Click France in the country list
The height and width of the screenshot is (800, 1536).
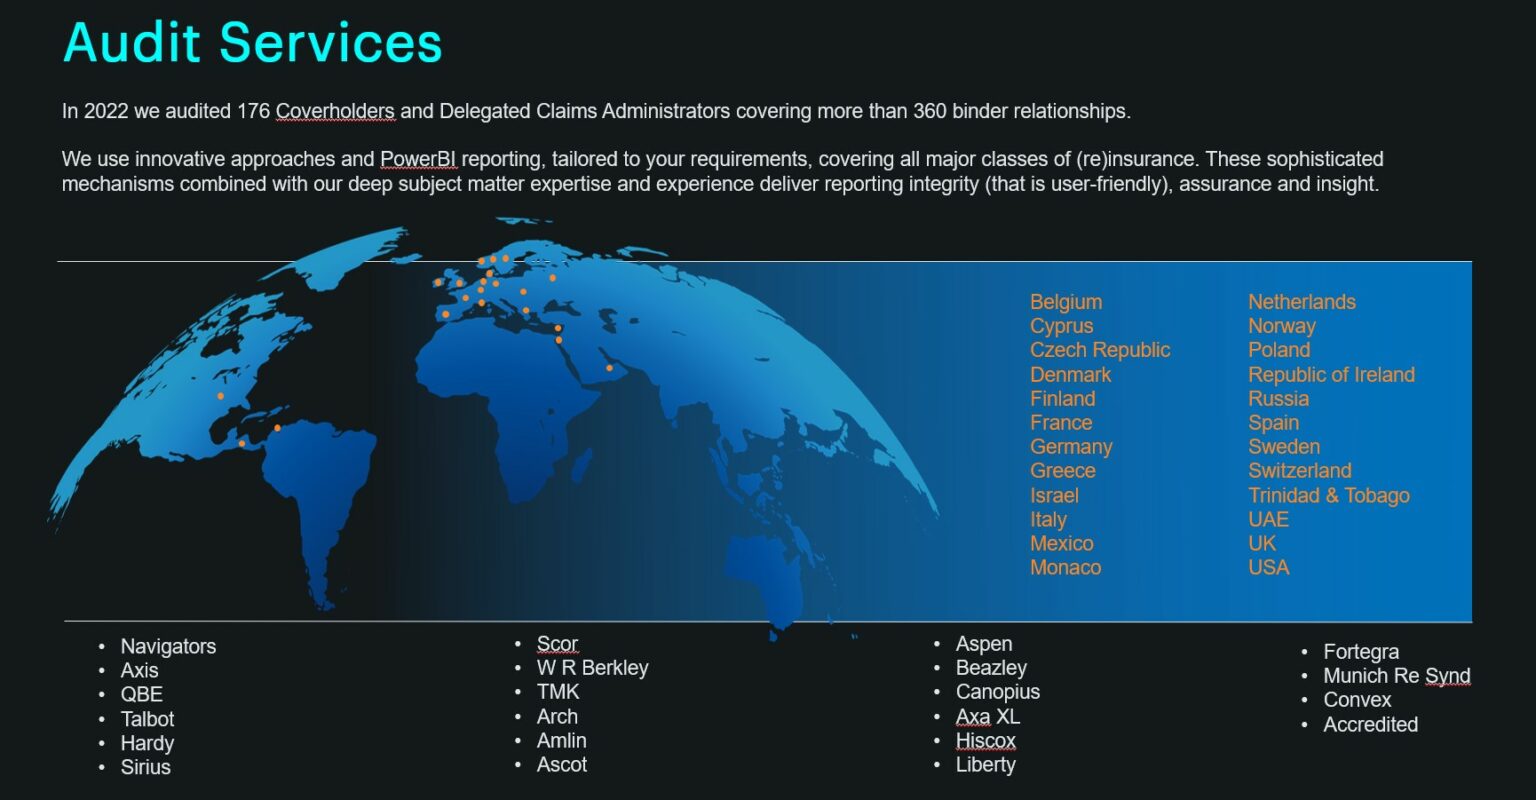pos(1061,423)
